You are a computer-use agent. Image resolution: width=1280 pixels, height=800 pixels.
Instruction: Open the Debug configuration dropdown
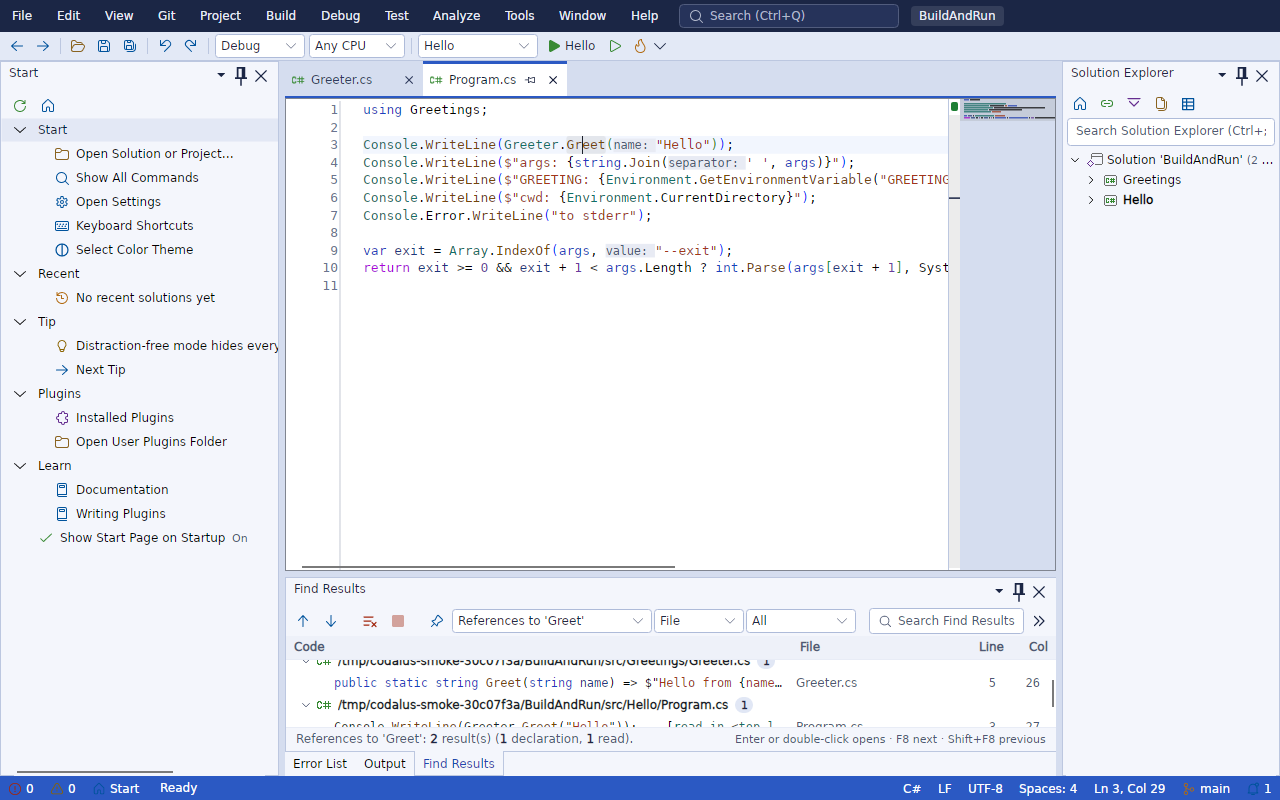pos(260,46)
